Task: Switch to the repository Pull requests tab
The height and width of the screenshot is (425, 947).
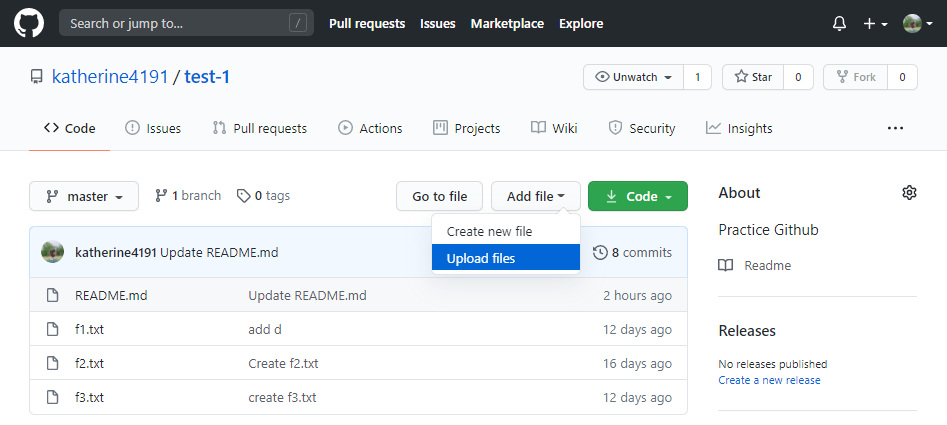Action: pos(260,128)
